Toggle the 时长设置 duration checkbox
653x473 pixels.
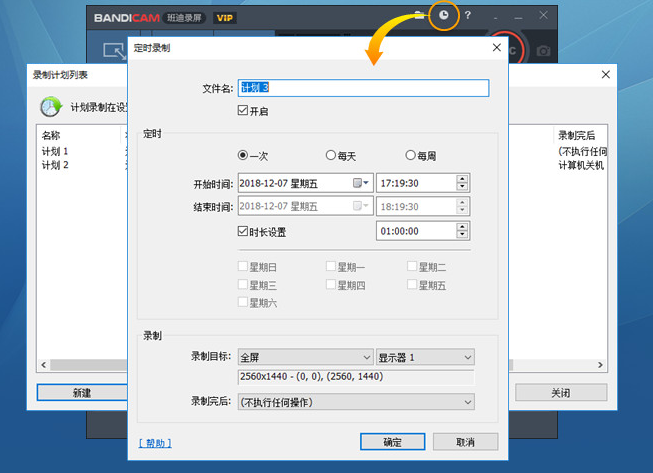tap(243, 231)
